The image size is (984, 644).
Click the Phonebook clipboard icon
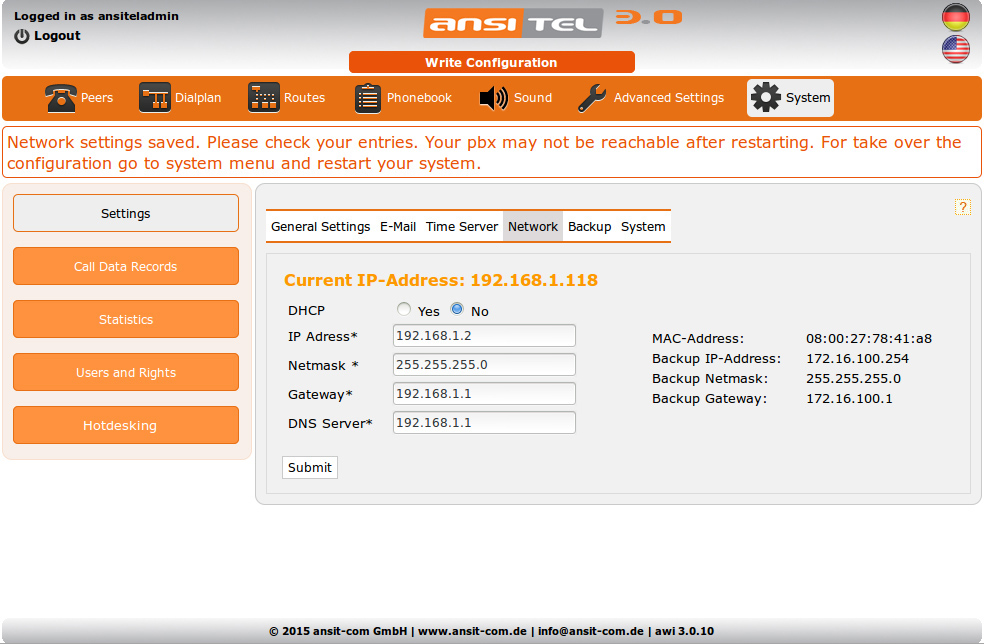coord(368,98)
